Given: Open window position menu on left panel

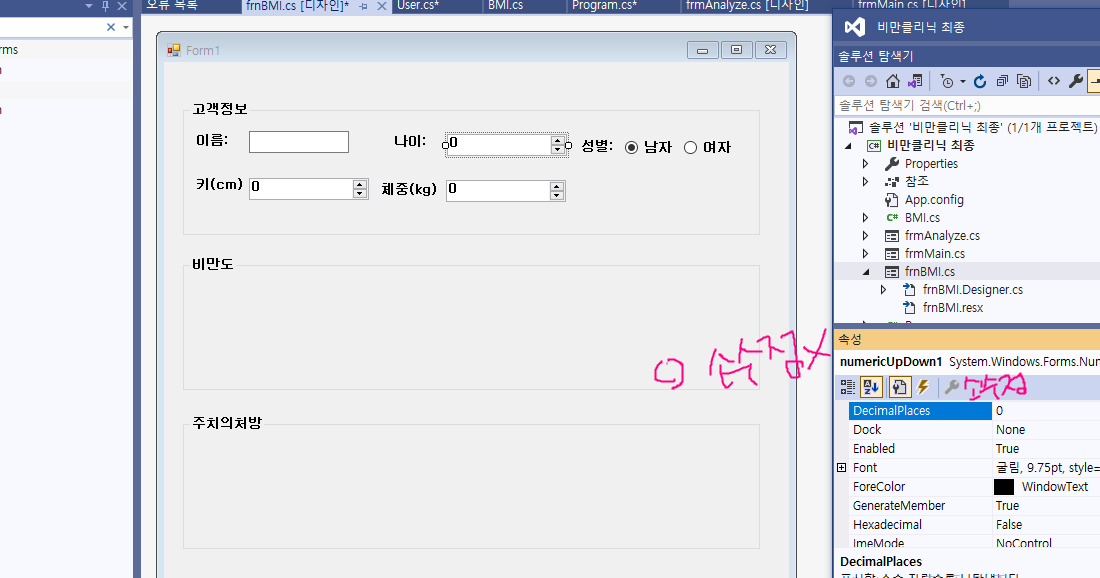Looking at the screenshot, I should [x=89, y=6].
